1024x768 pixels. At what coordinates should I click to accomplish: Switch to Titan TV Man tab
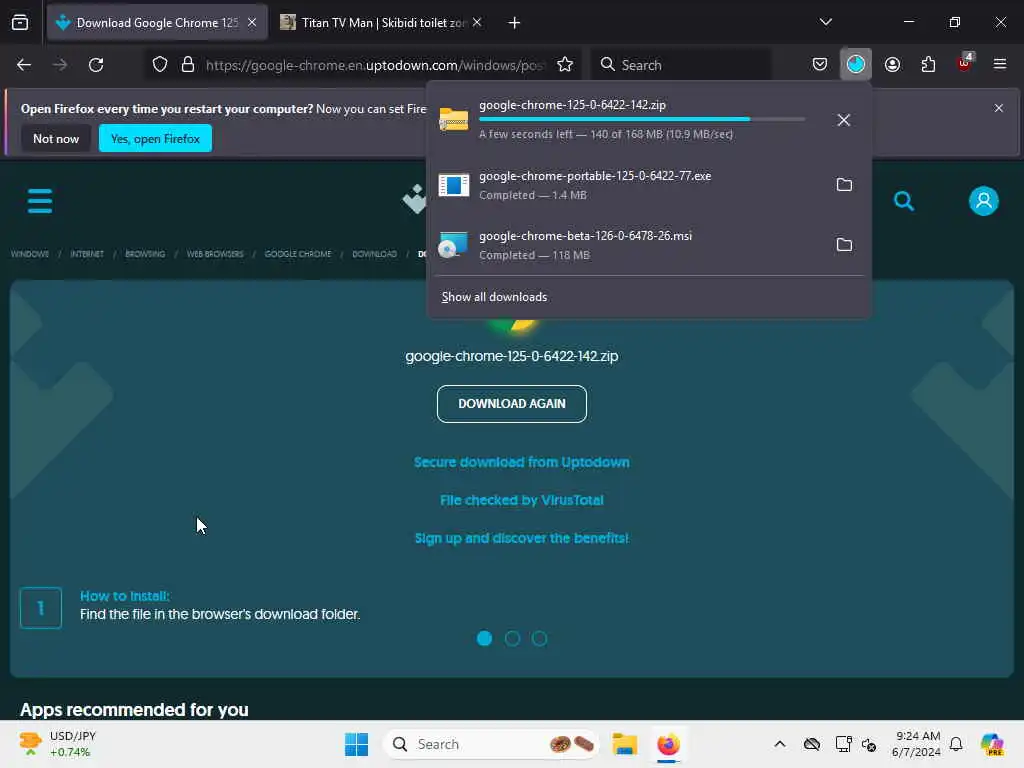[382, 23]
